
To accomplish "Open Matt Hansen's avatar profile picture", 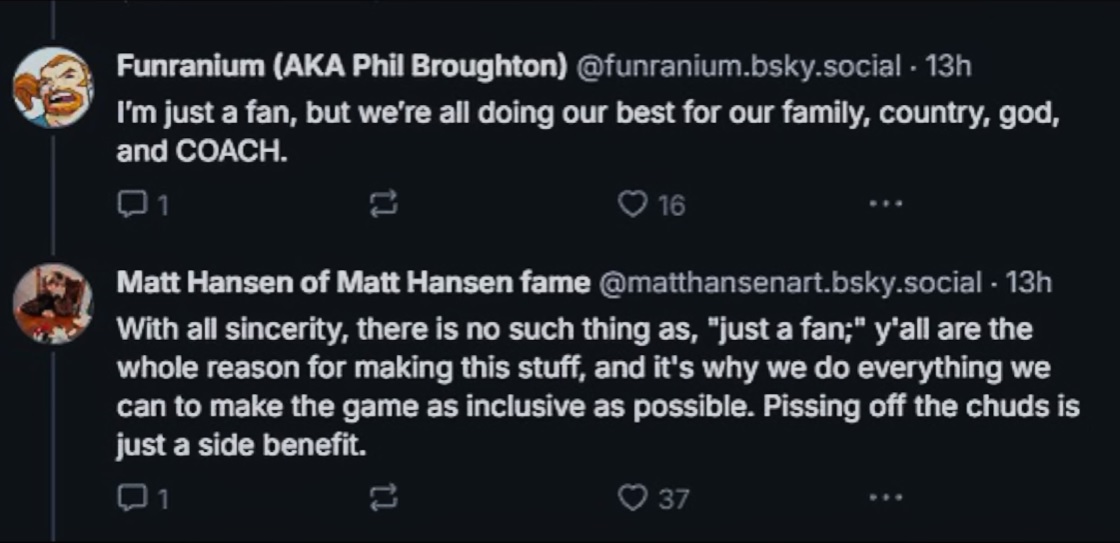I will [x=52, y=303].
